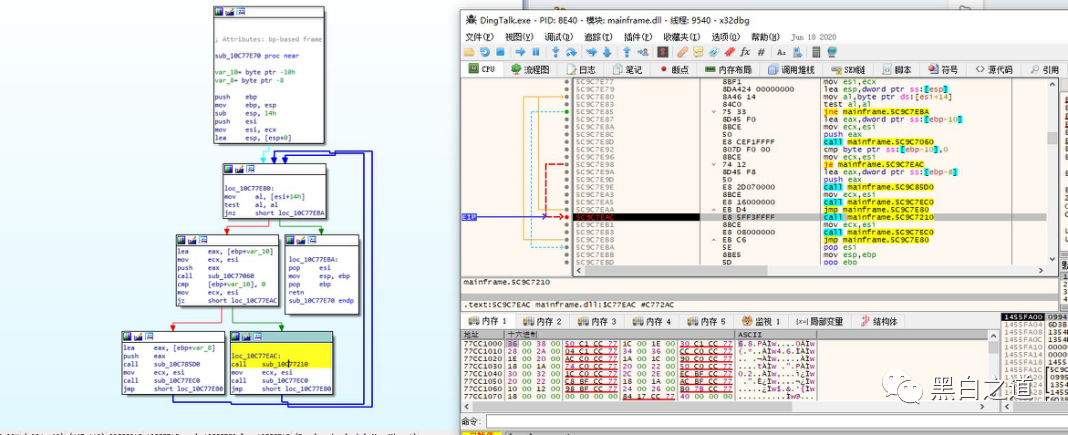Open the 调试 menu
The image size is (1068, 435).
[x=558, y=37]
